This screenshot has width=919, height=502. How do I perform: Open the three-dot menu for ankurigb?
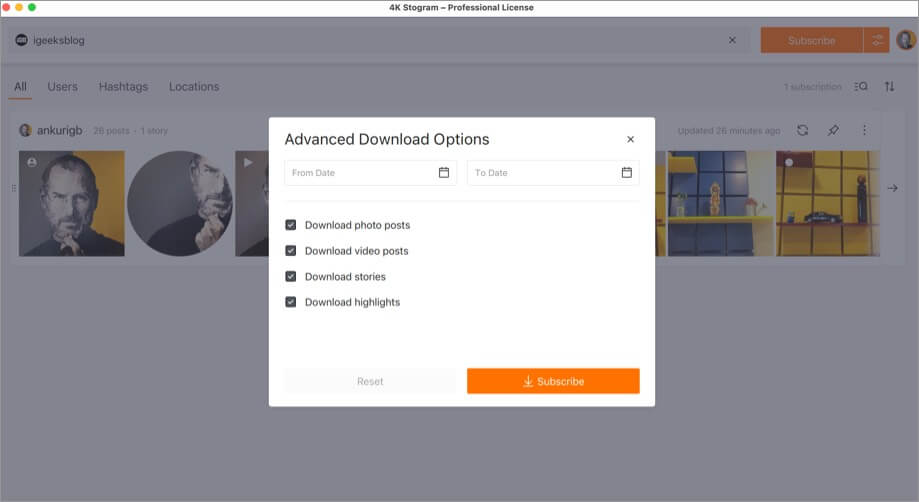pos(864,130)
